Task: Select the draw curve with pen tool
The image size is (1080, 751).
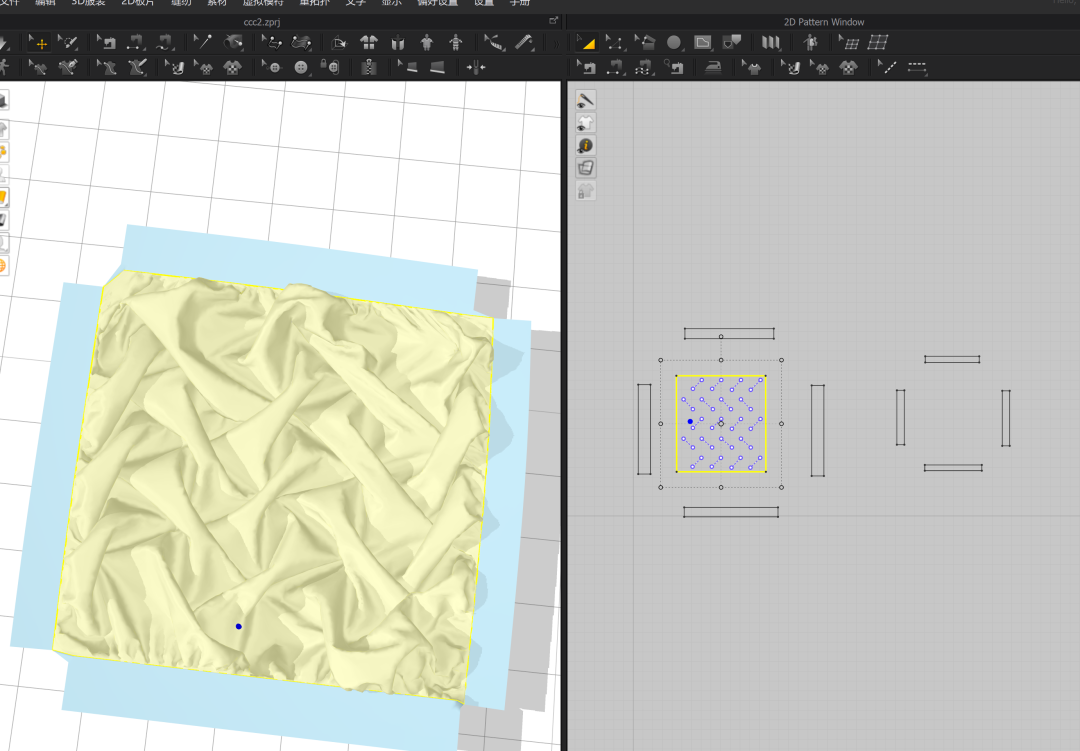Action: pos(137,68)
